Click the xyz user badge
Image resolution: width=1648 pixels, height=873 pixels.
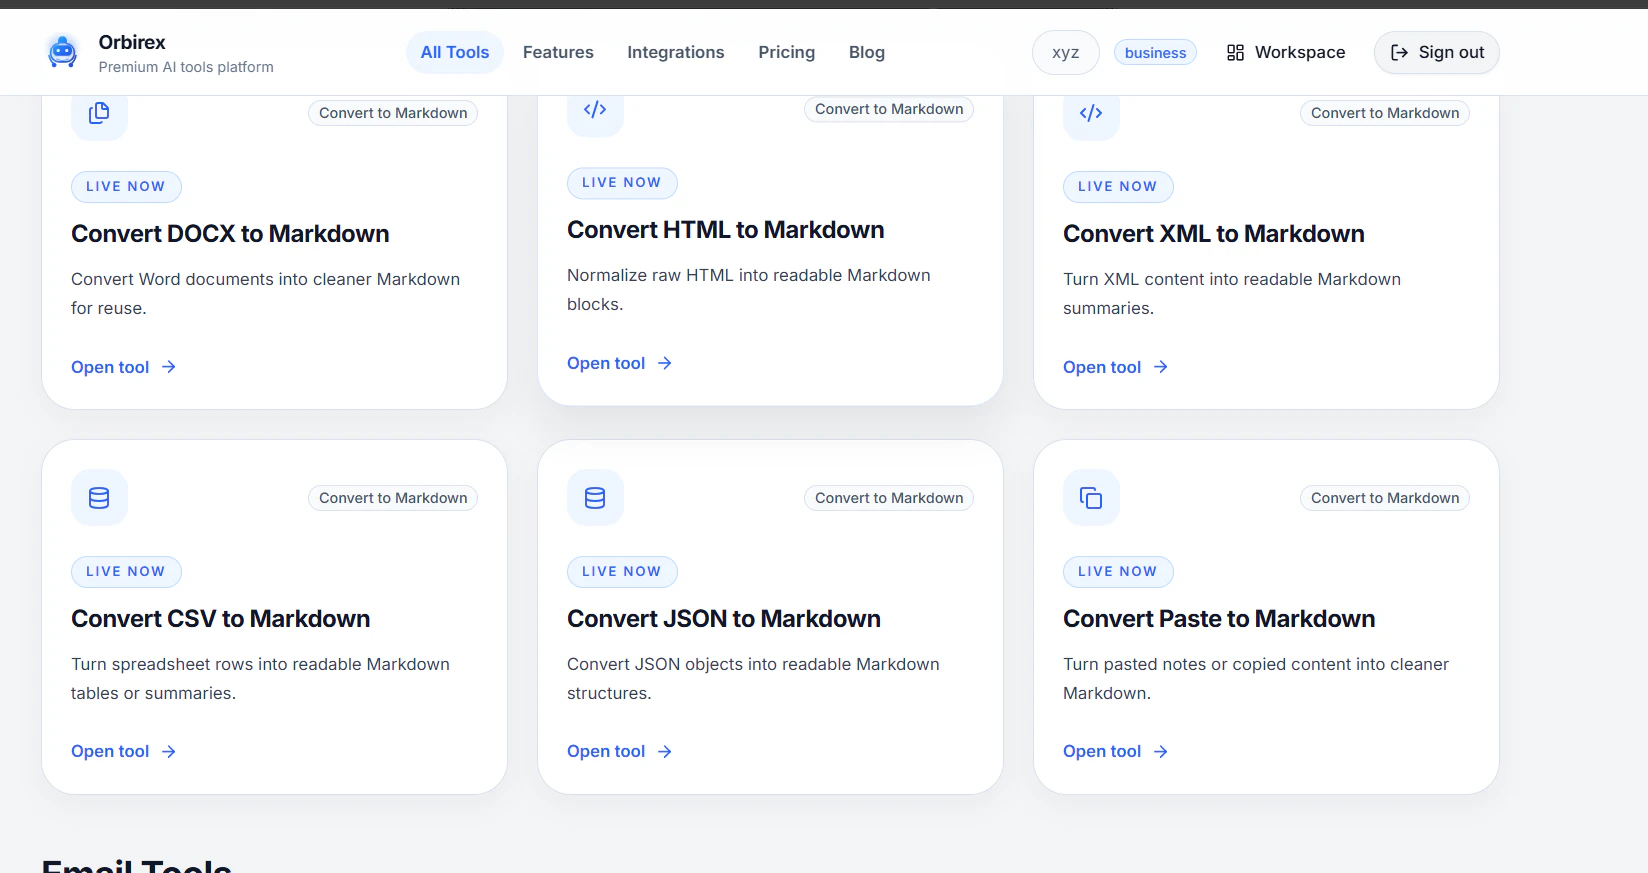[1066, 52]
